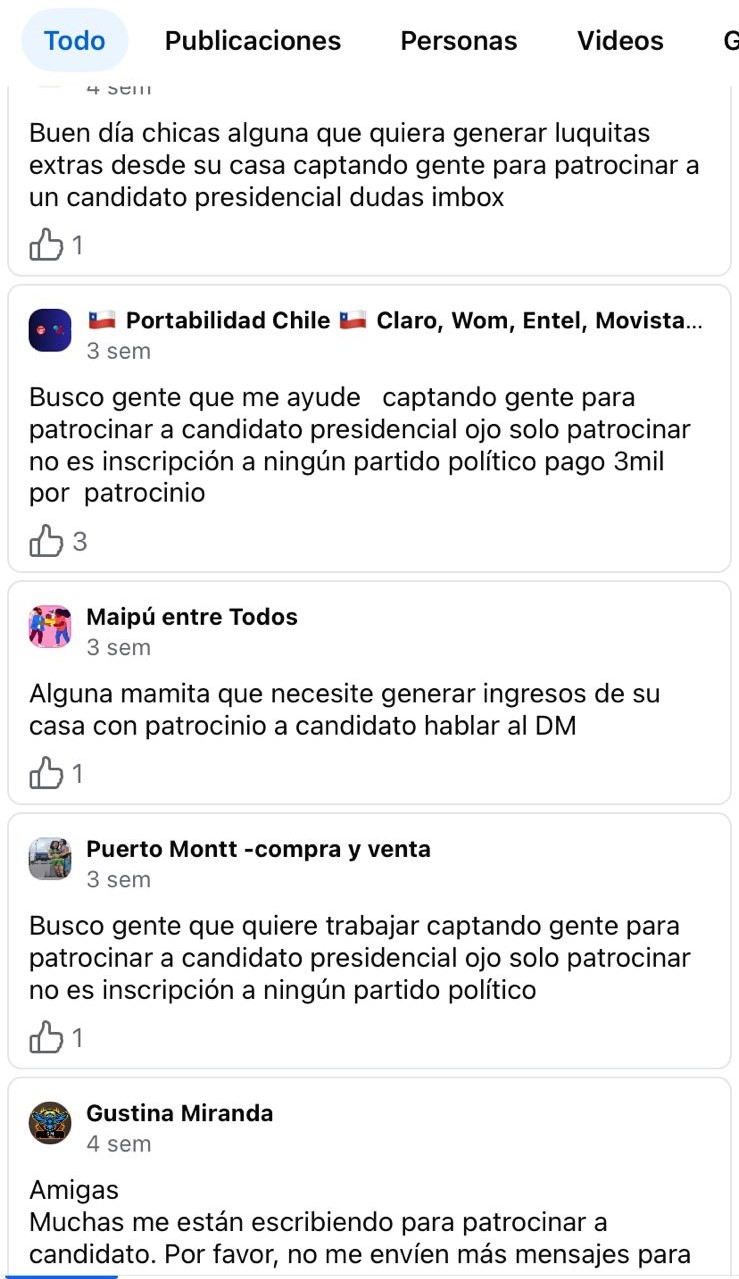Open Gustina Miranda's profile name
This screenshot has height=1279, width=739.
tap(180, 1113)
